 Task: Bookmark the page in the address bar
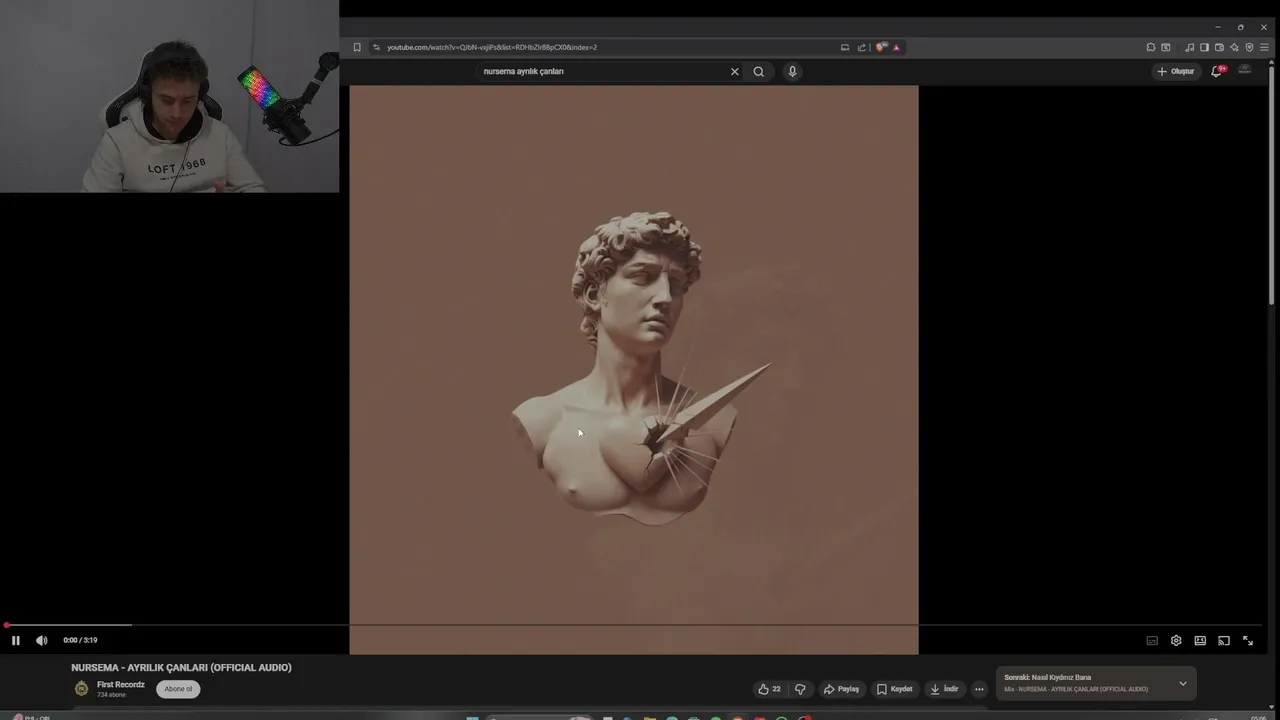[357, 47]
